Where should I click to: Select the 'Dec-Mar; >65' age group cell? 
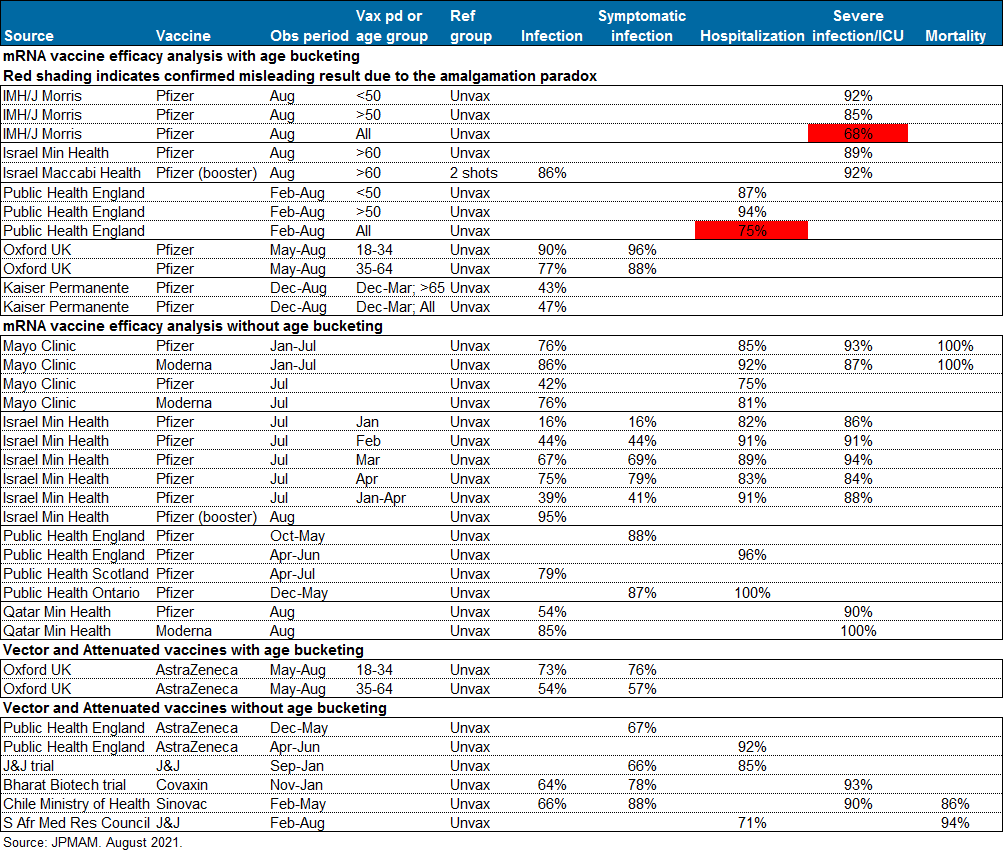[400, 288]
